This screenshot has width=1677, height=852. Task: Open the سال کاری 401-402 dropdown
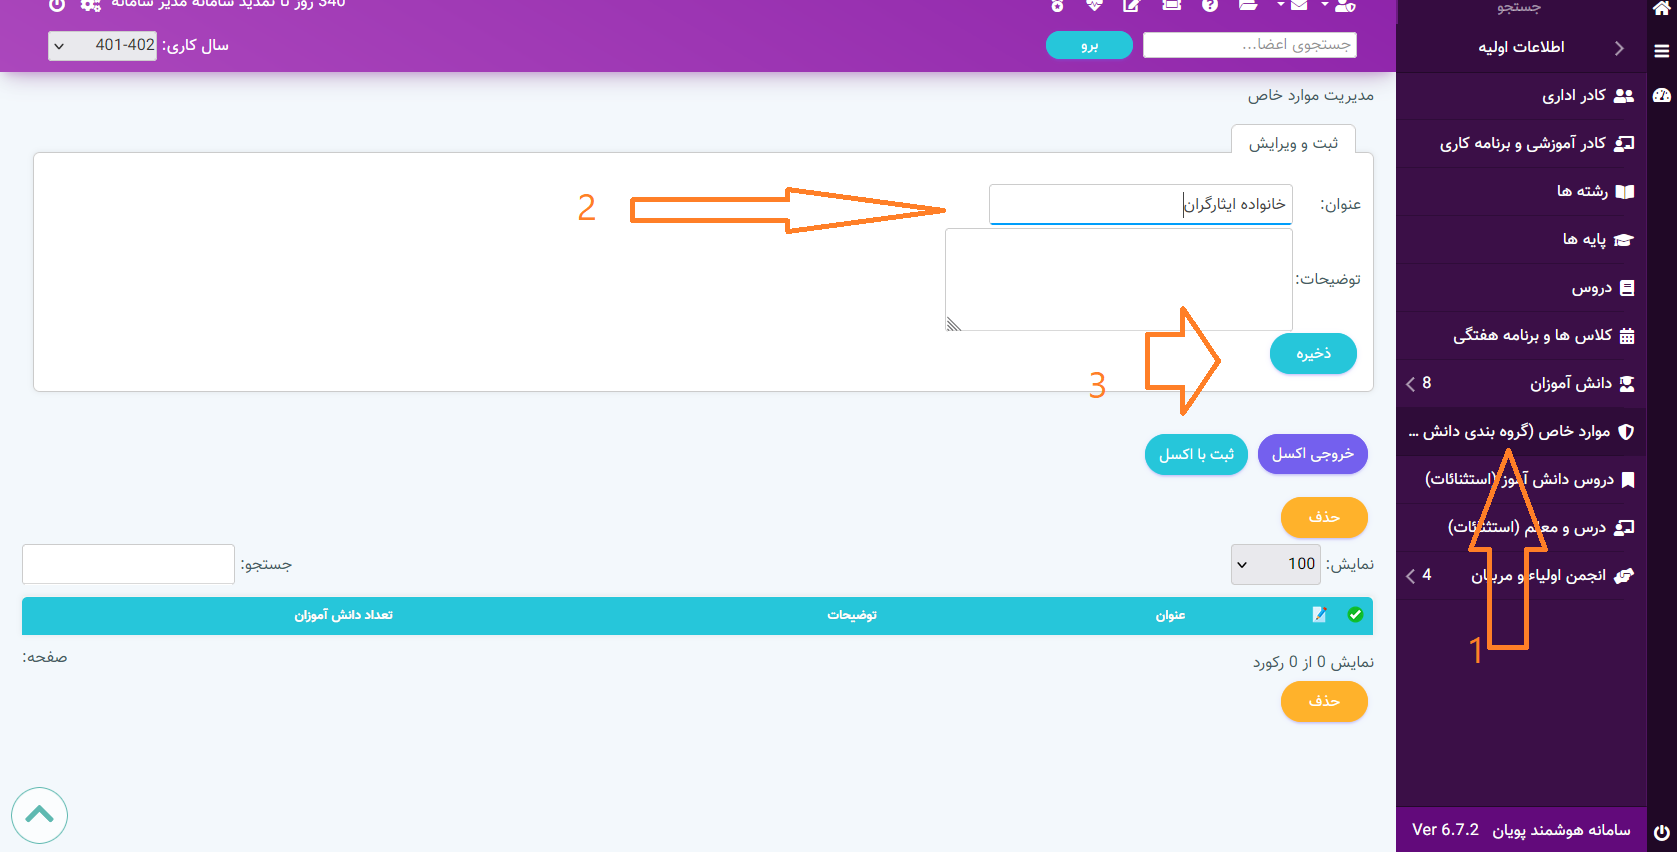[102, 45]
